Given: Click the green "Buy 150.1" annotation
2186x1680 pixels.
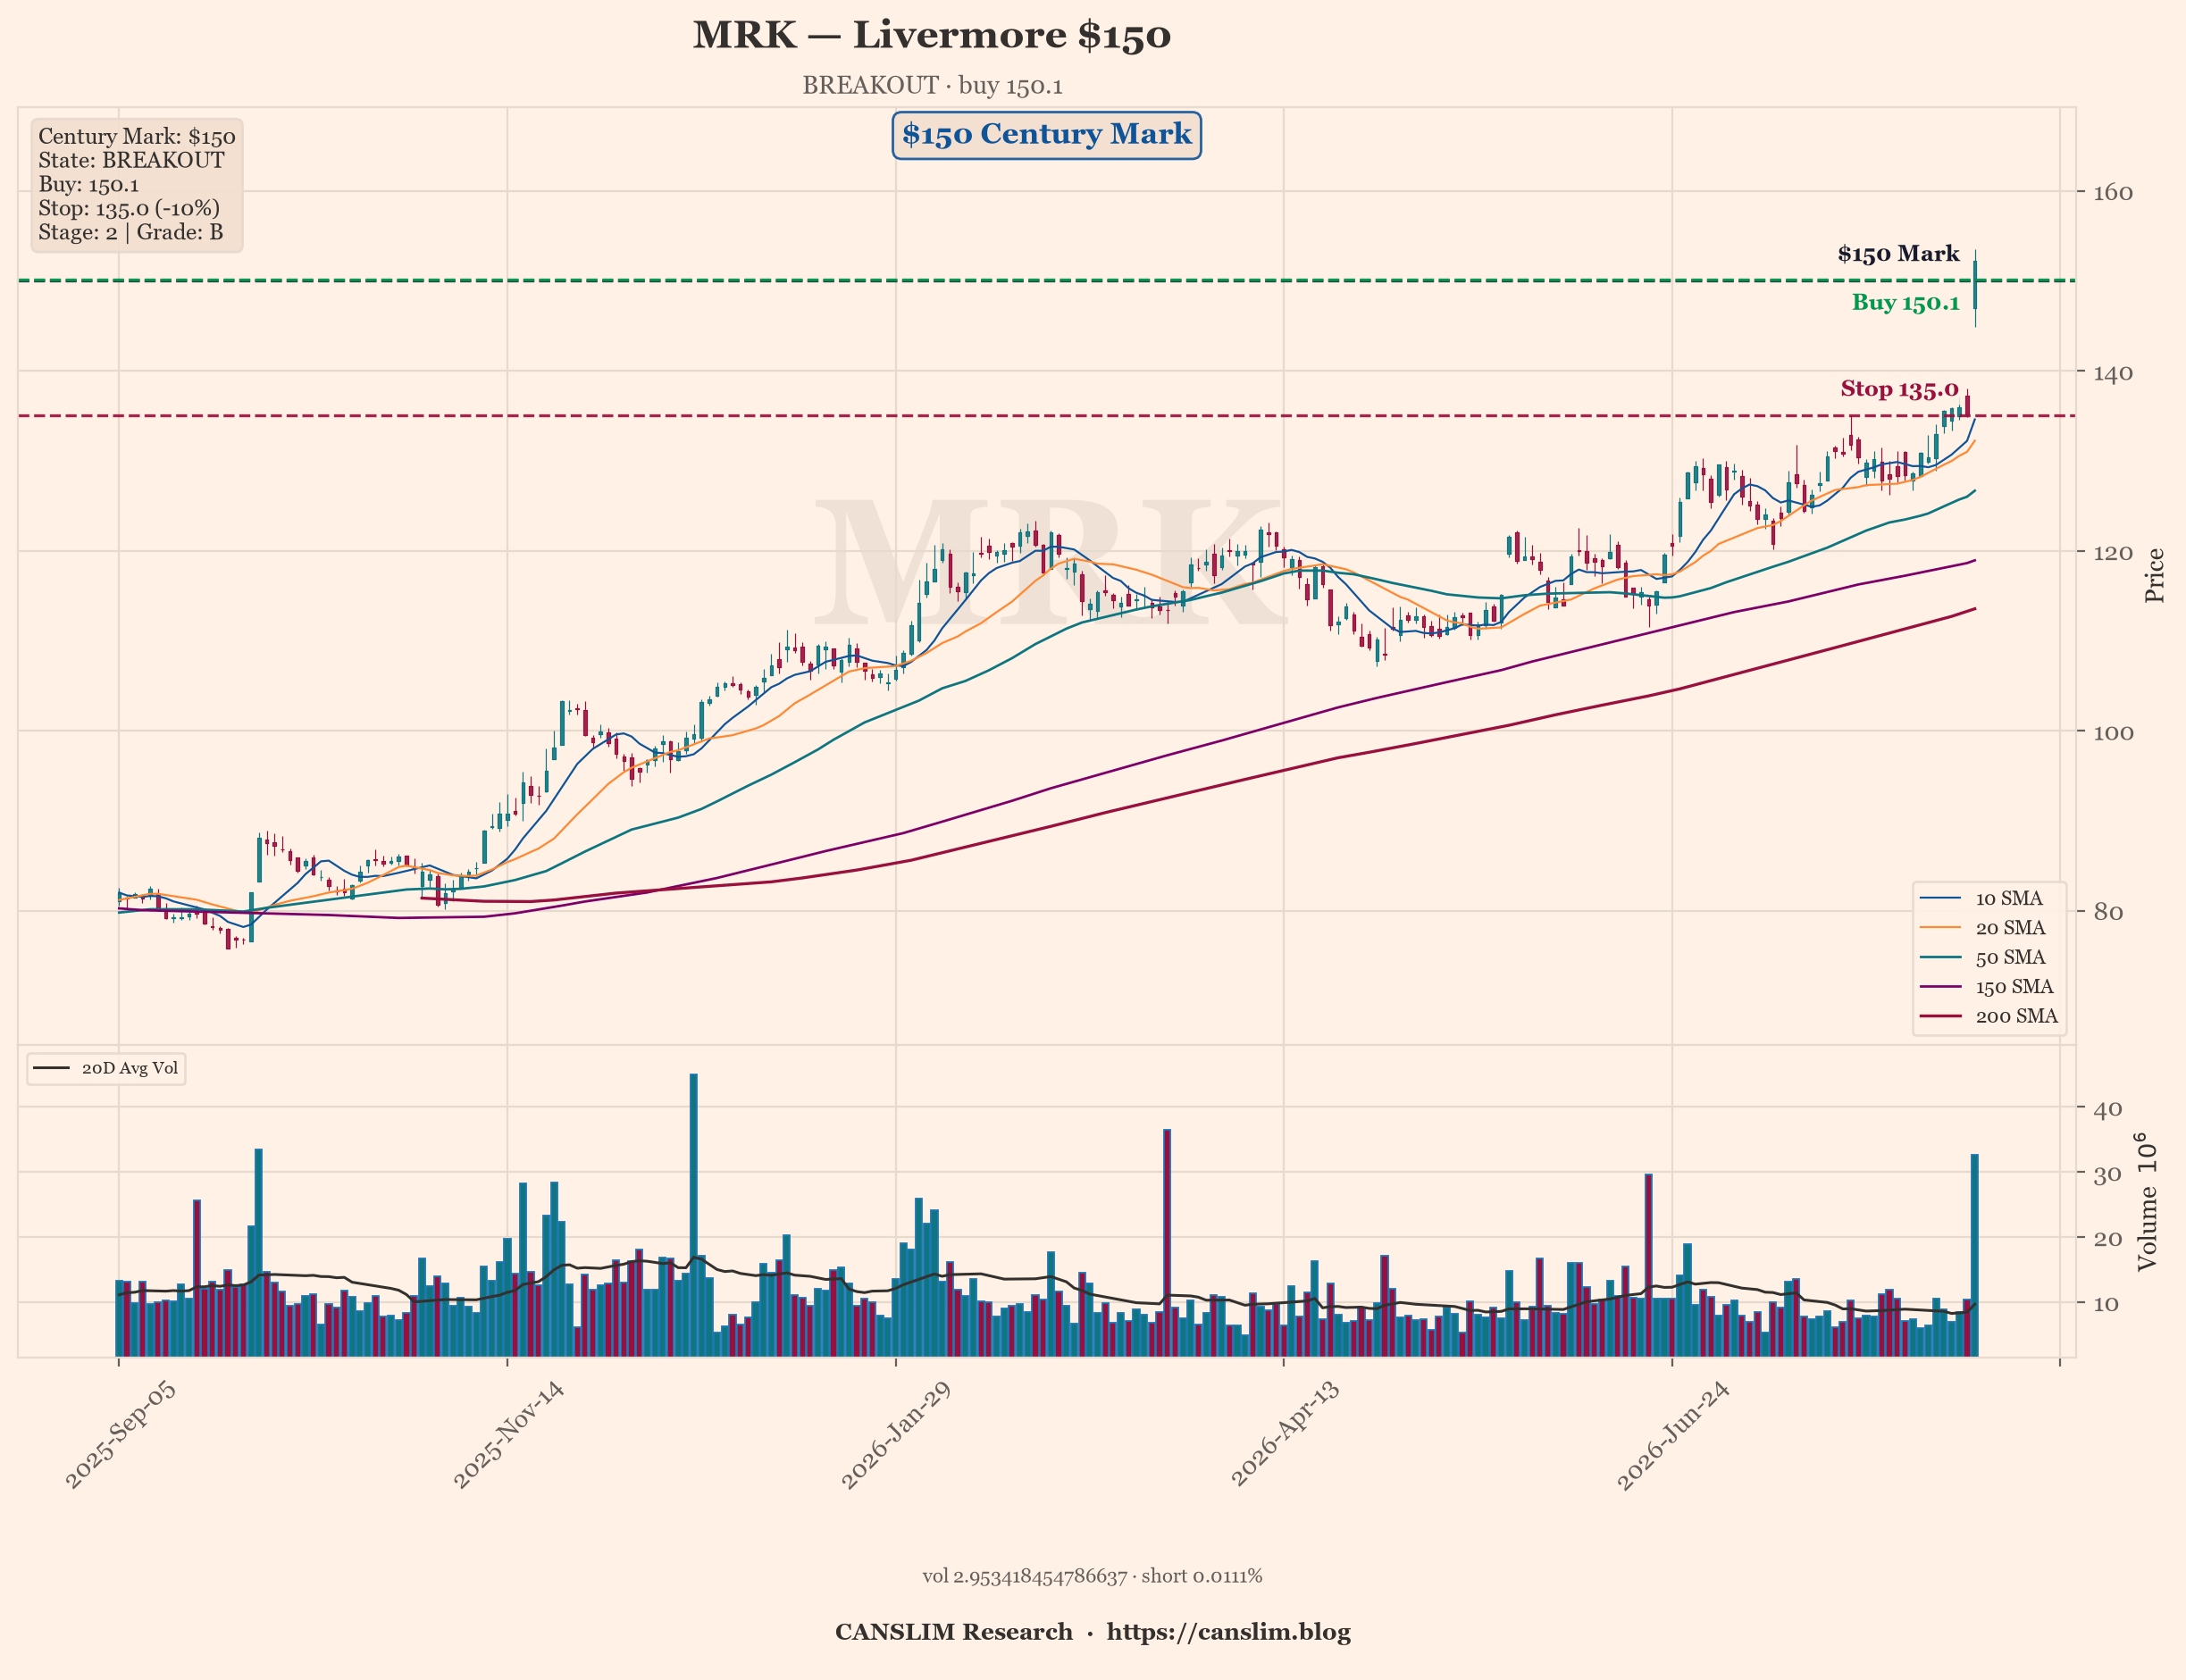Looking at the screenshot, I should point(1905,303).
